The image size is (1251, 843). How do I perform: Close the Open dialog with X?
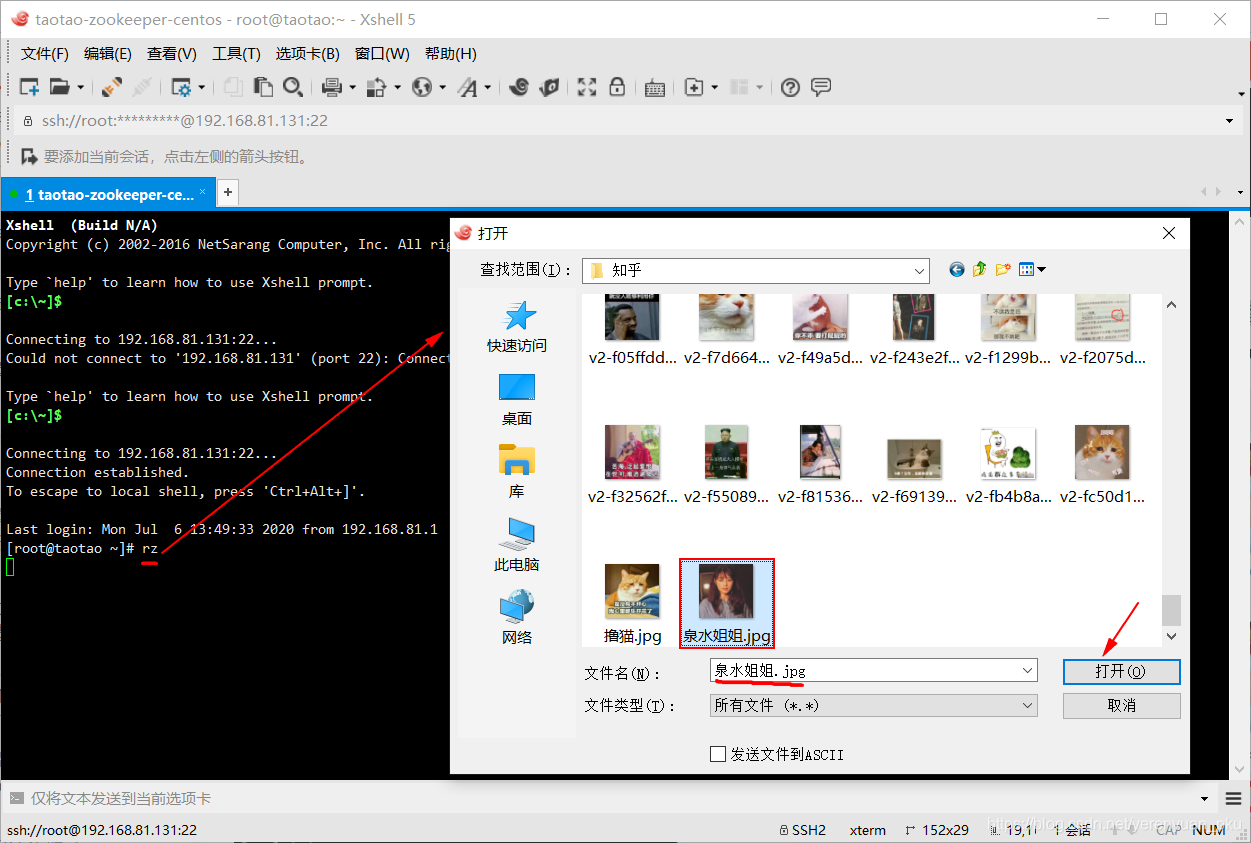coord(1169,233)
